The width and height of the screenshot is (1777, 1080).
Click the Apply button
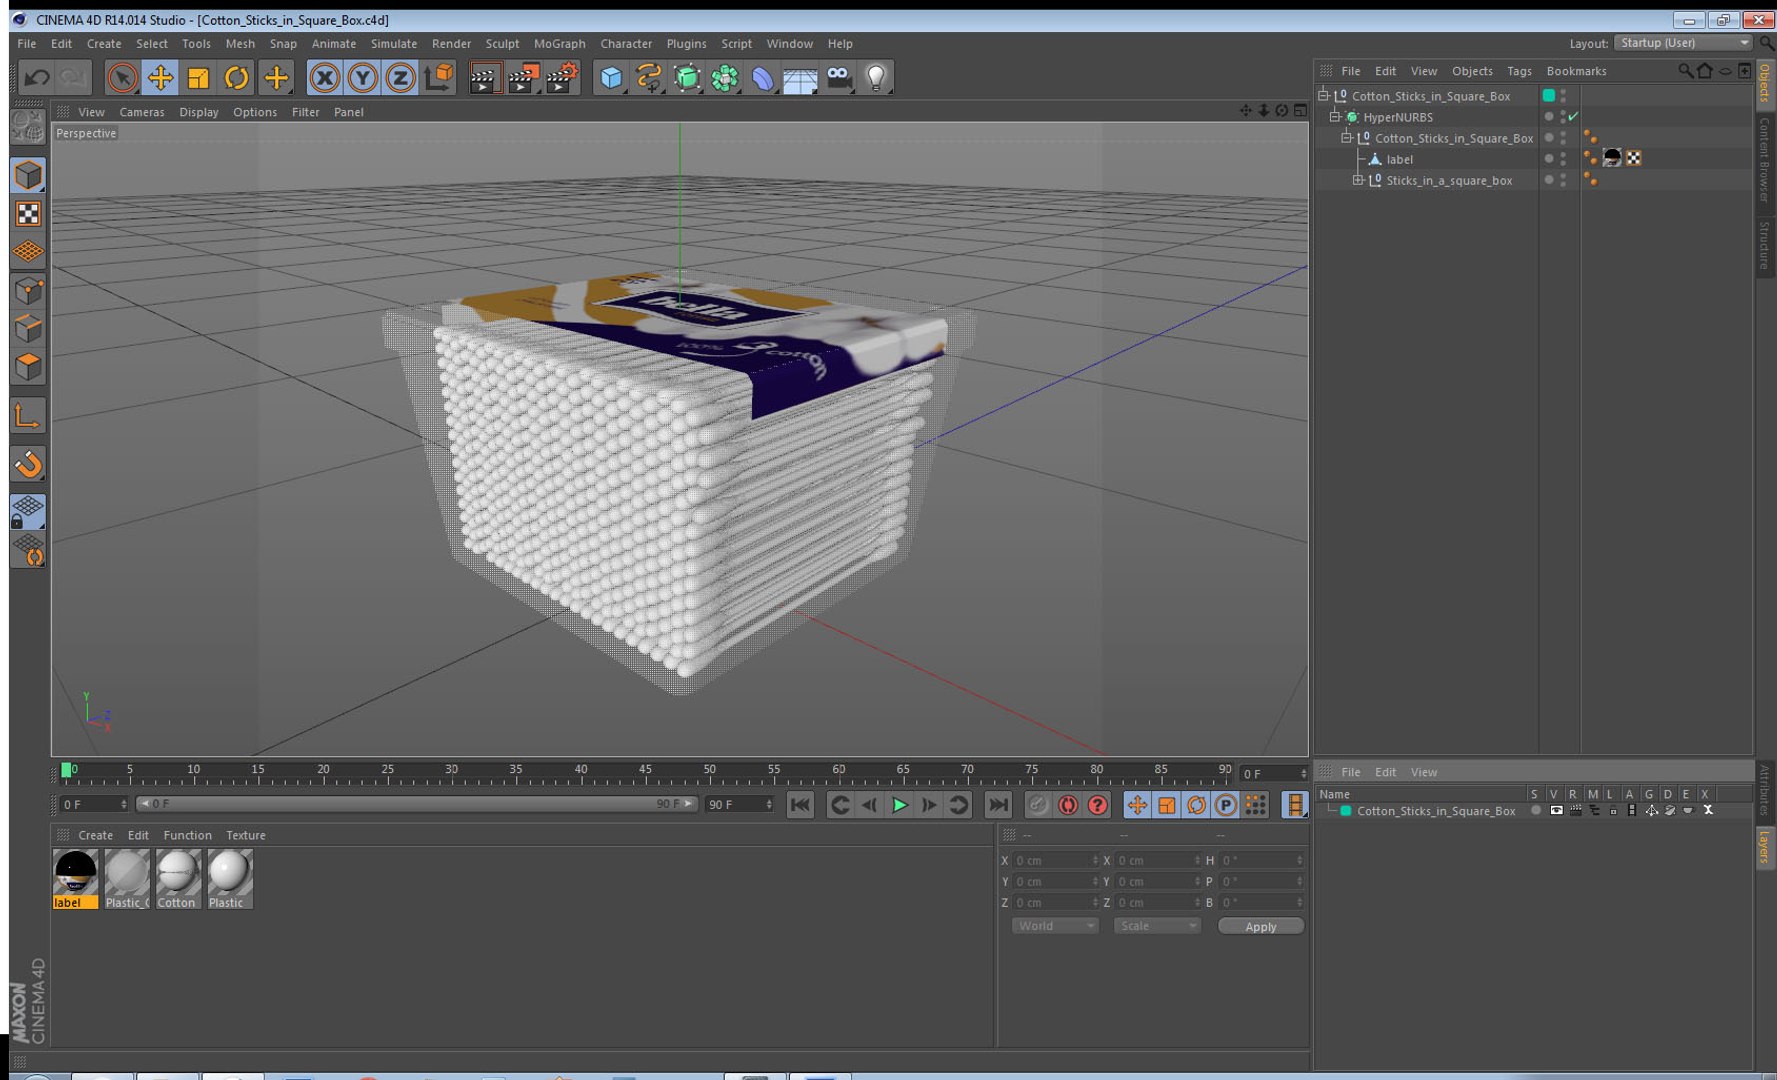1260,926
